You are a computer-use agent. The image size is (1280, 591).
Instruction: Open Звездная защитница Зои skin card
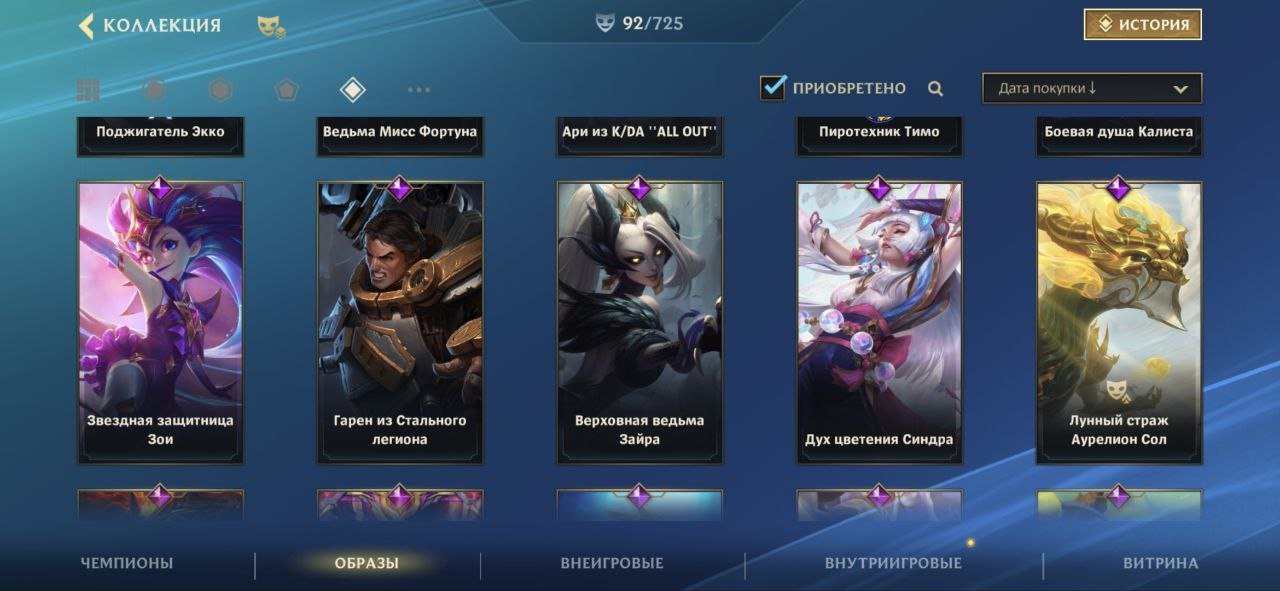(160, 322)
